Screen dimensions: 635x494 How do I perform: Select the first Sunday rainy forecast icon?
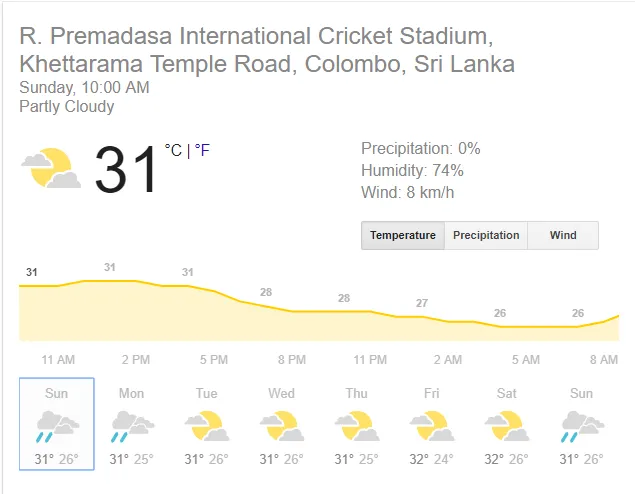pyautogui.click(x=57, y=426)
